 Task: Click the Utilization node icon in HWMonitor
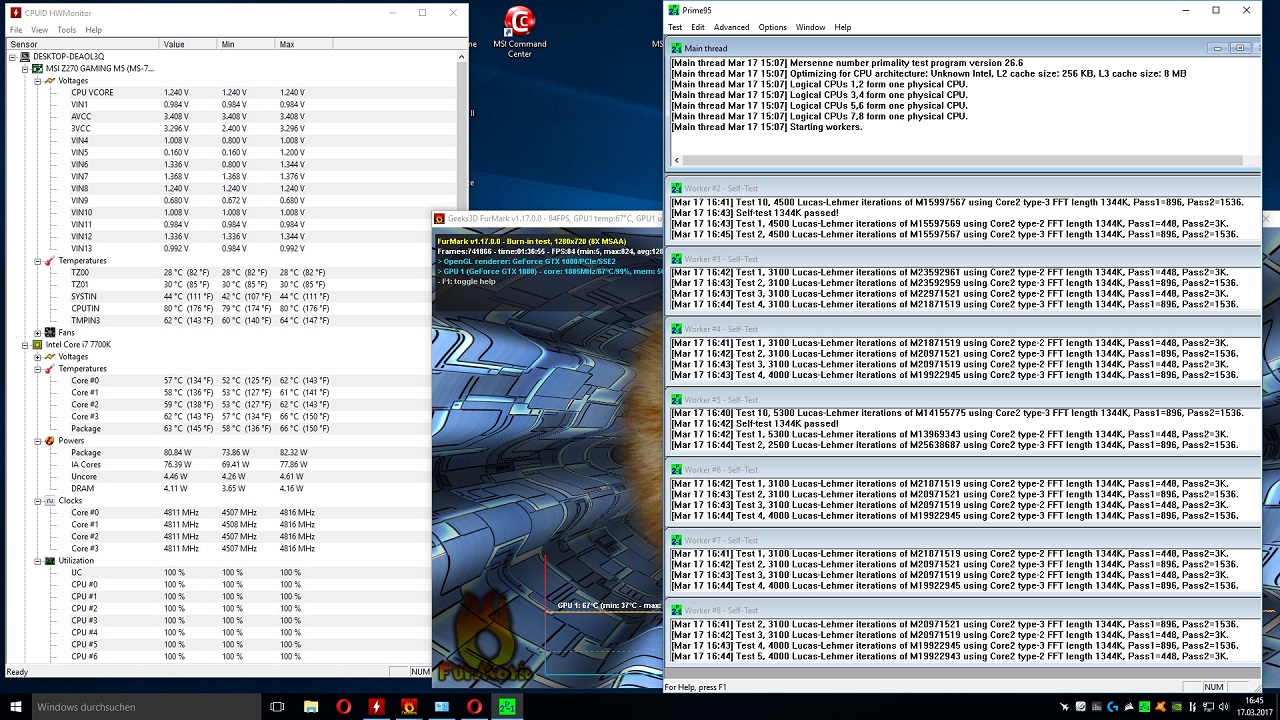[50, 560]
